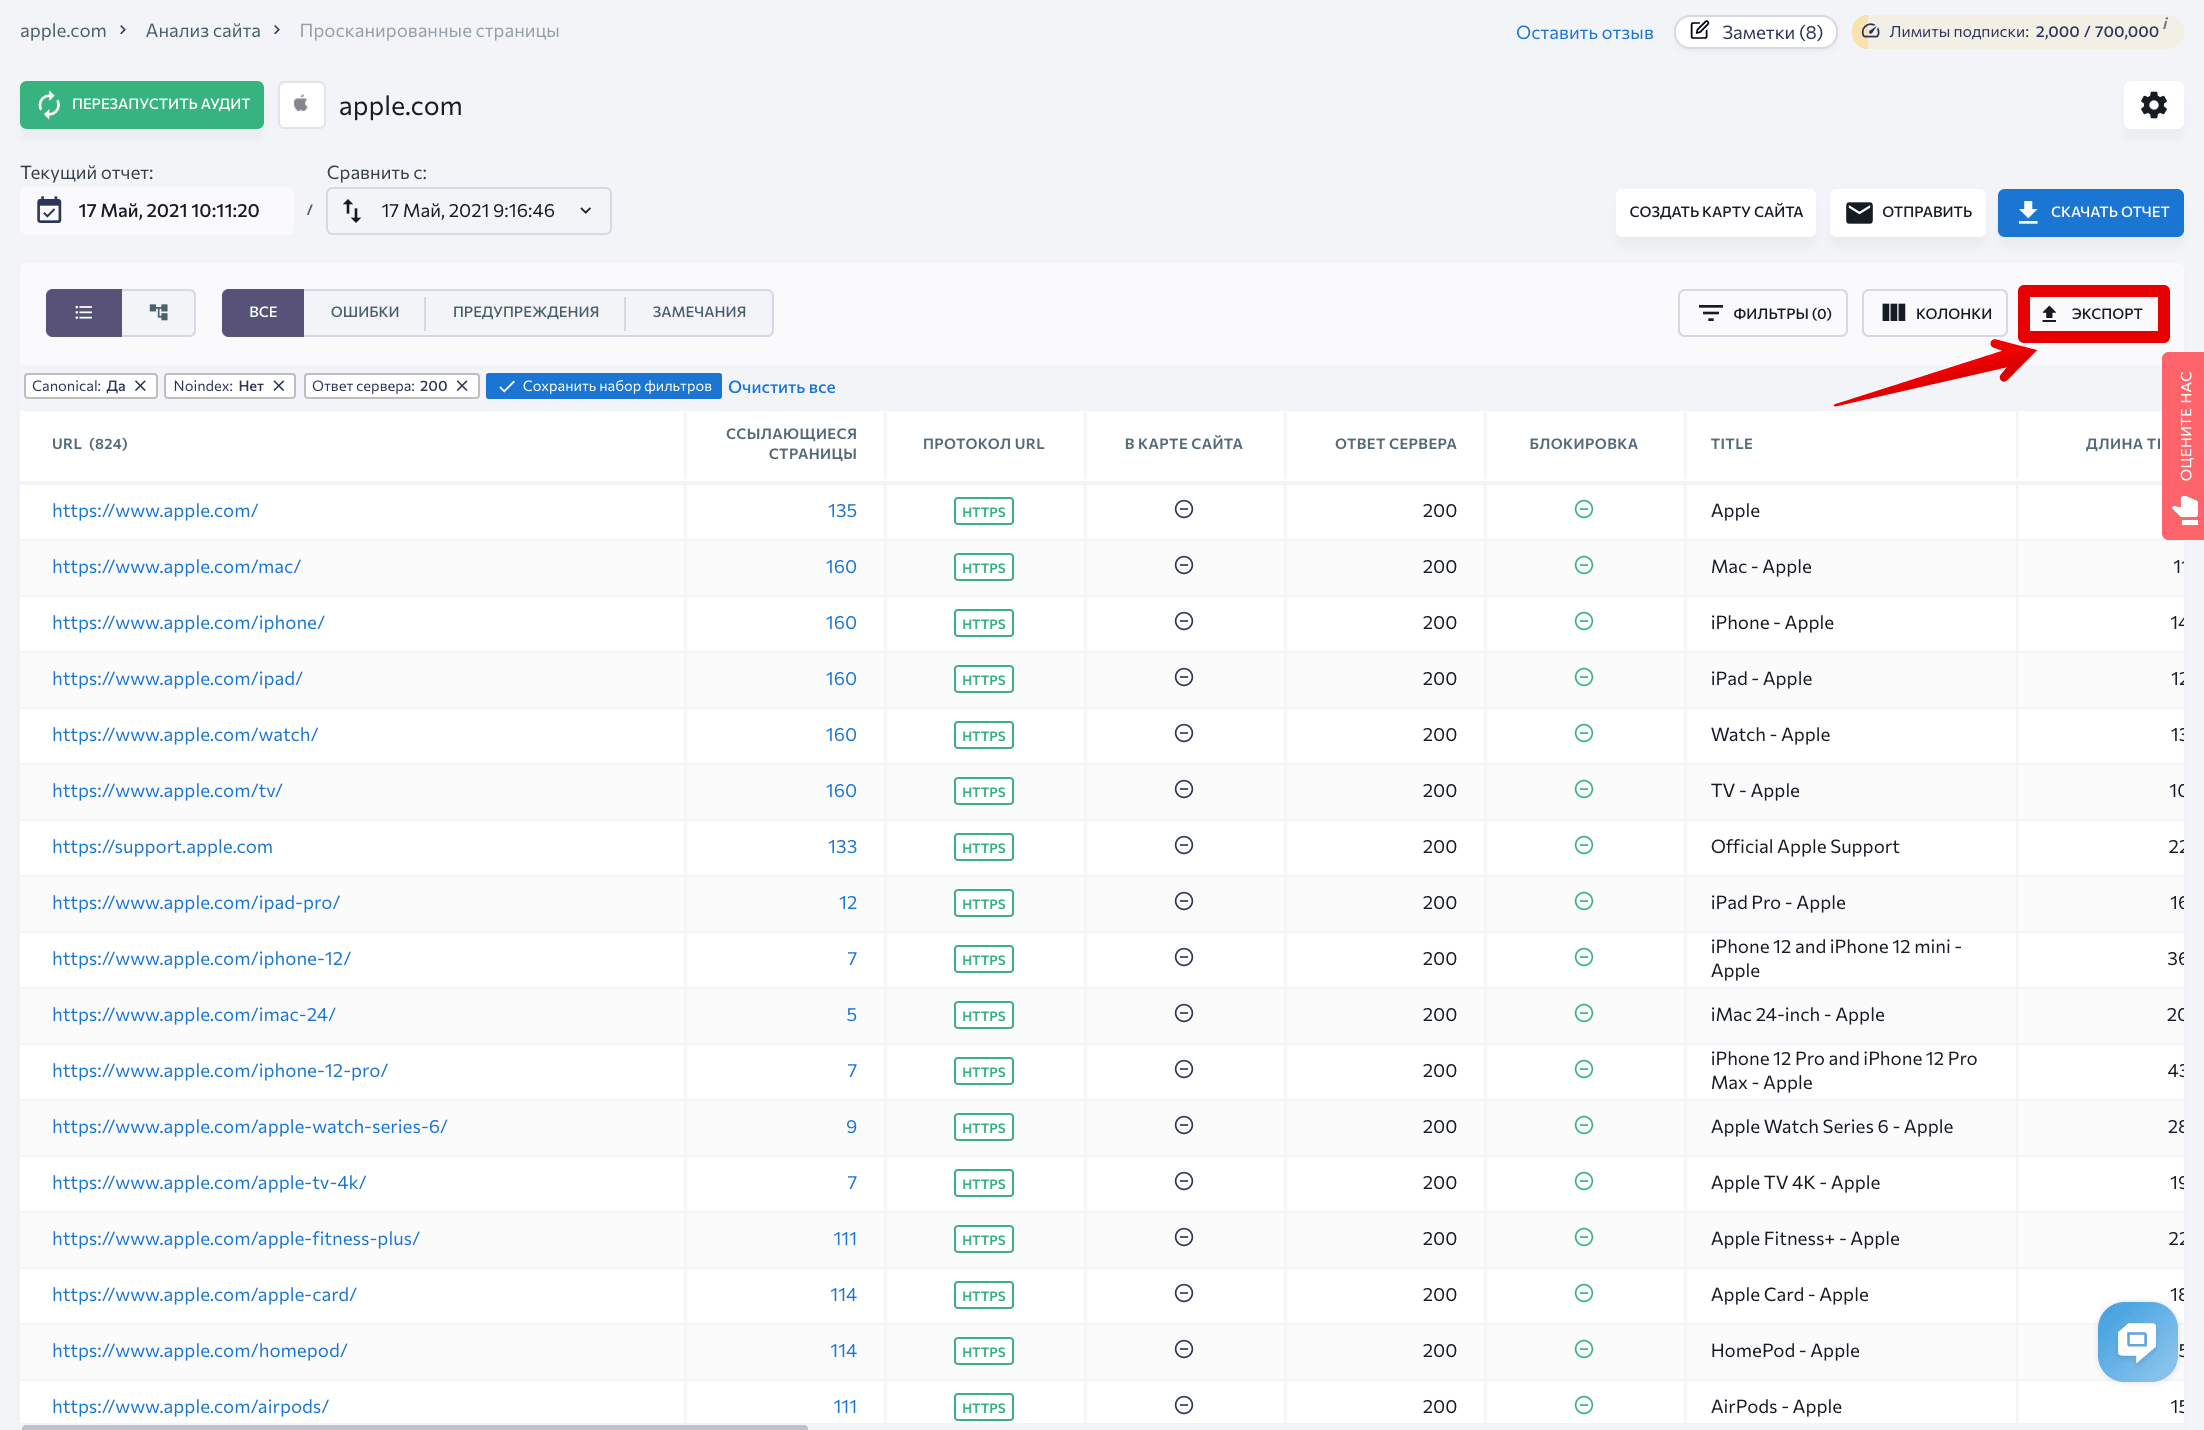Open the Оцените нас side tab
Viewport: 2204px width, 1430px height.
click(2184, 446)
